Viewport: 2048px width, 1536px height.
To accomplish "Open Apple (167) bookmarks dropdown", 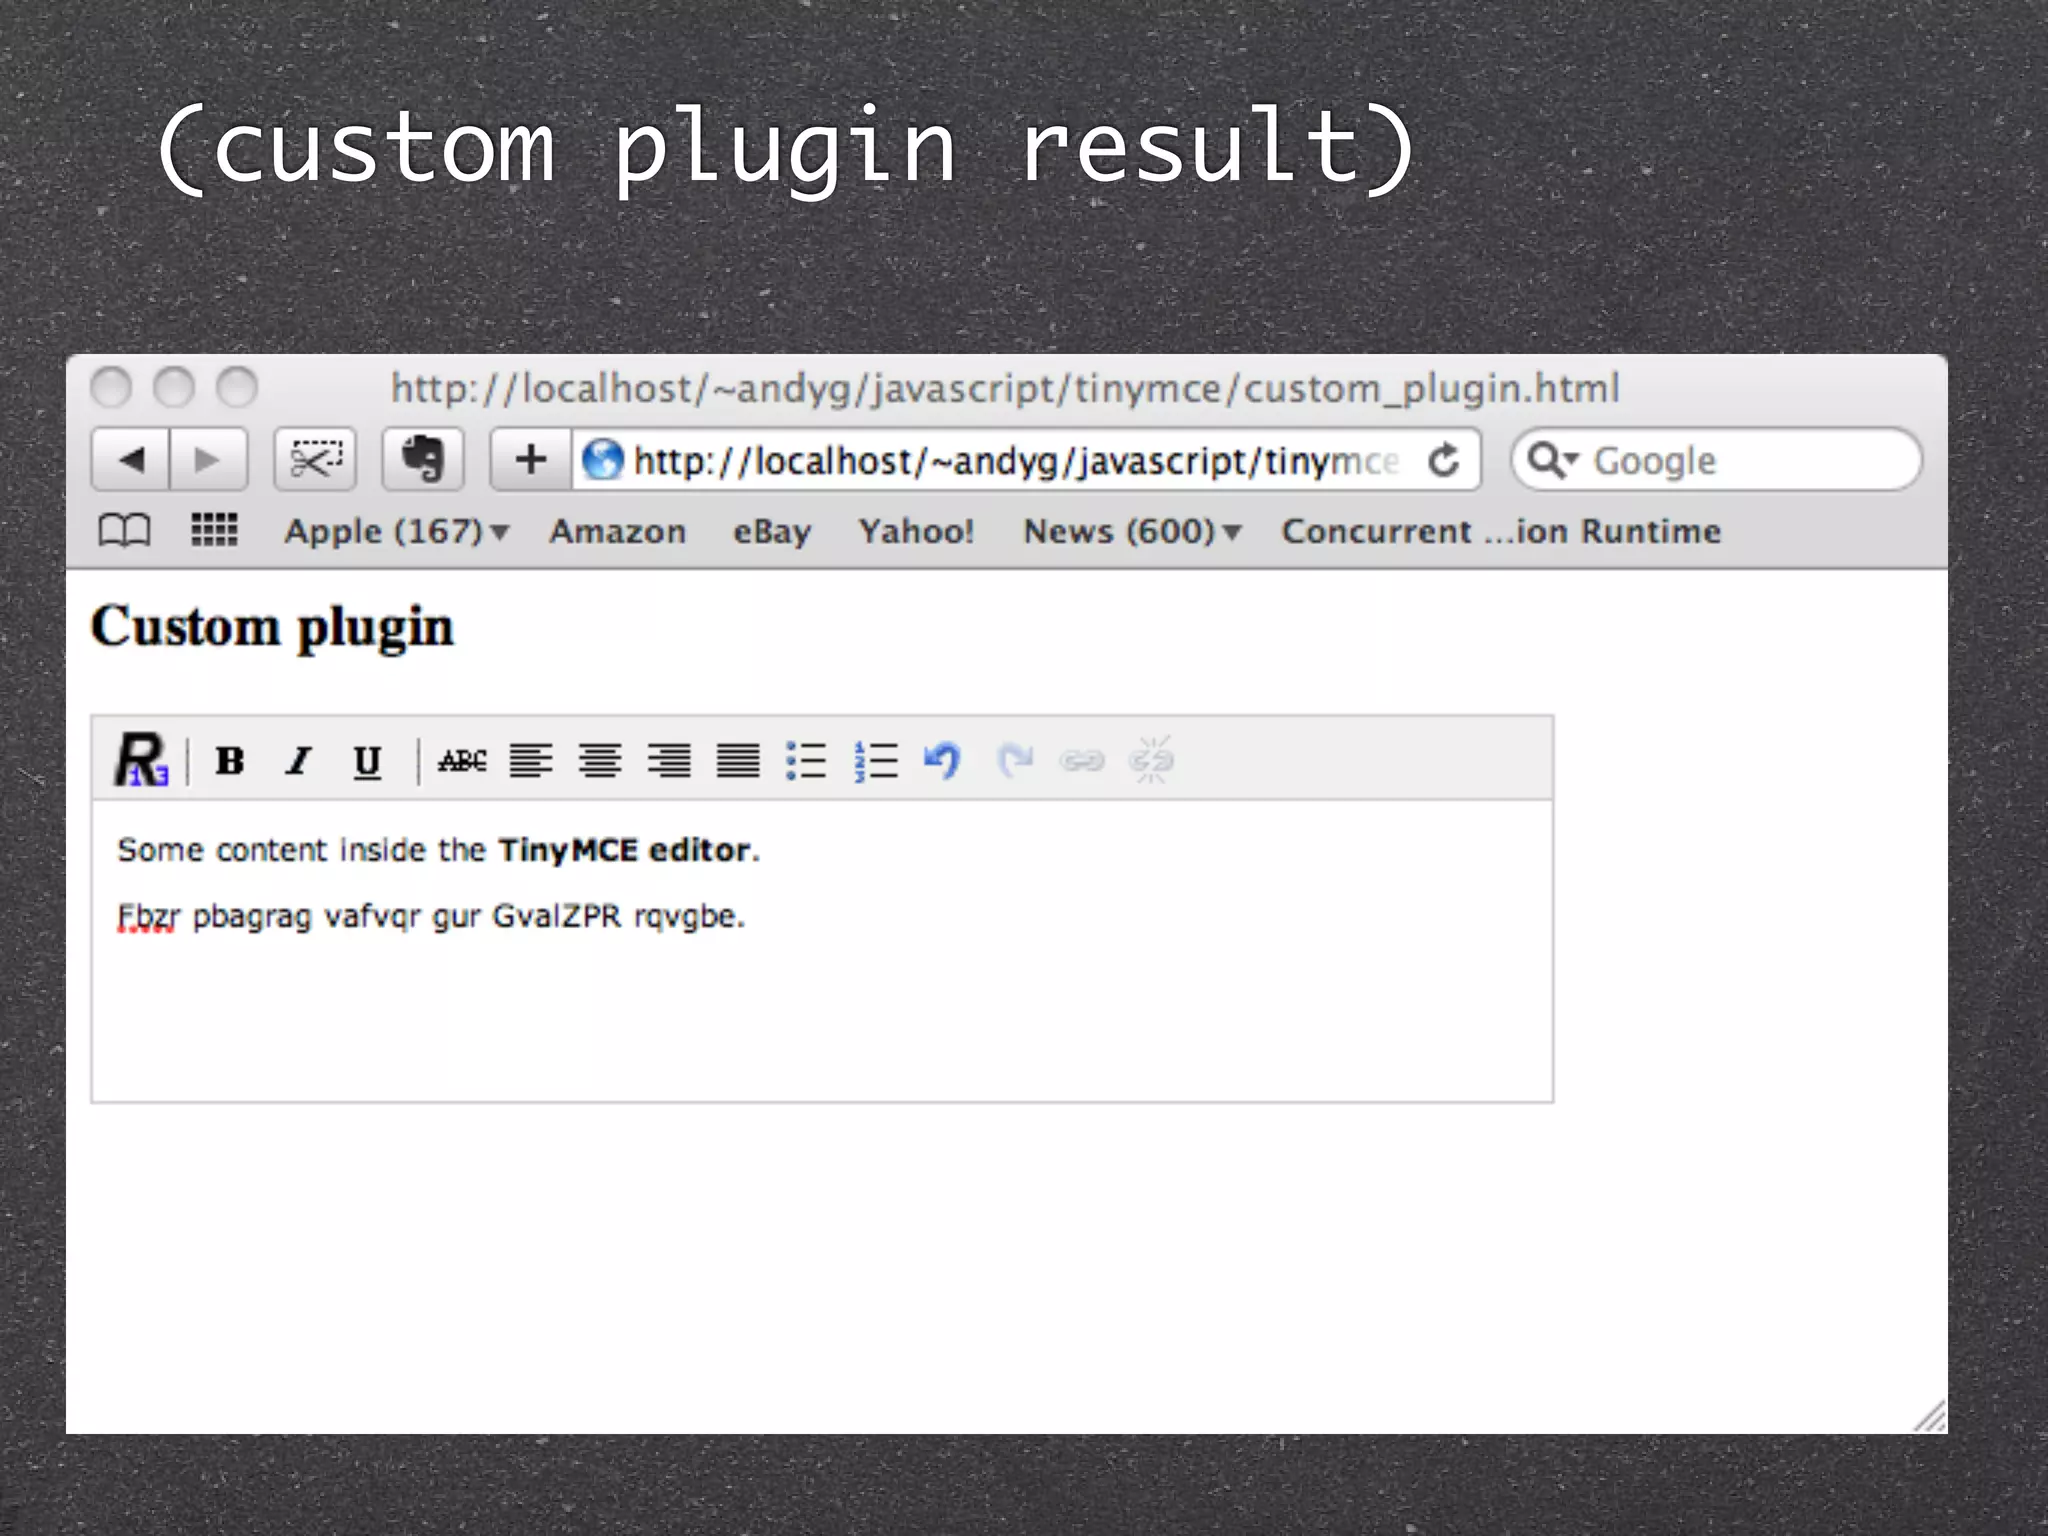I will coord(397,531).
